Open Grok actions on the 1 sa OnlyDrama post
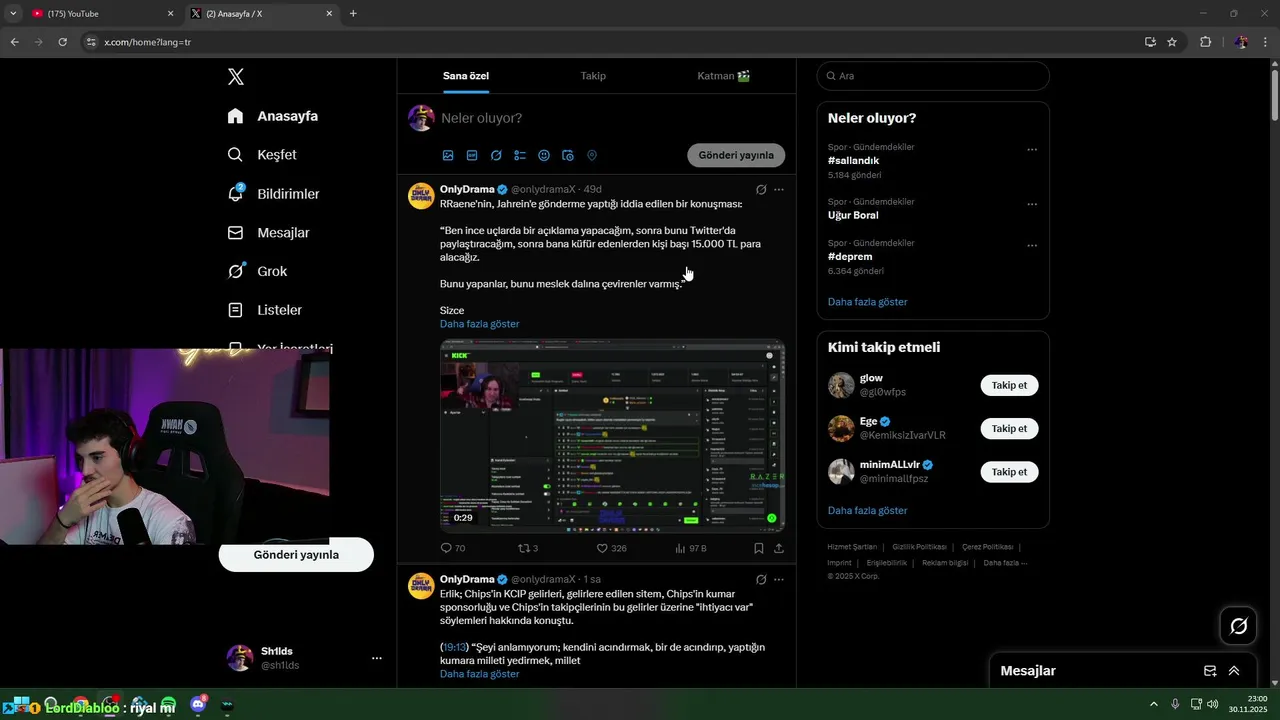The height and width of the screenshot is (720, 1280). click(x=761, y=579)
